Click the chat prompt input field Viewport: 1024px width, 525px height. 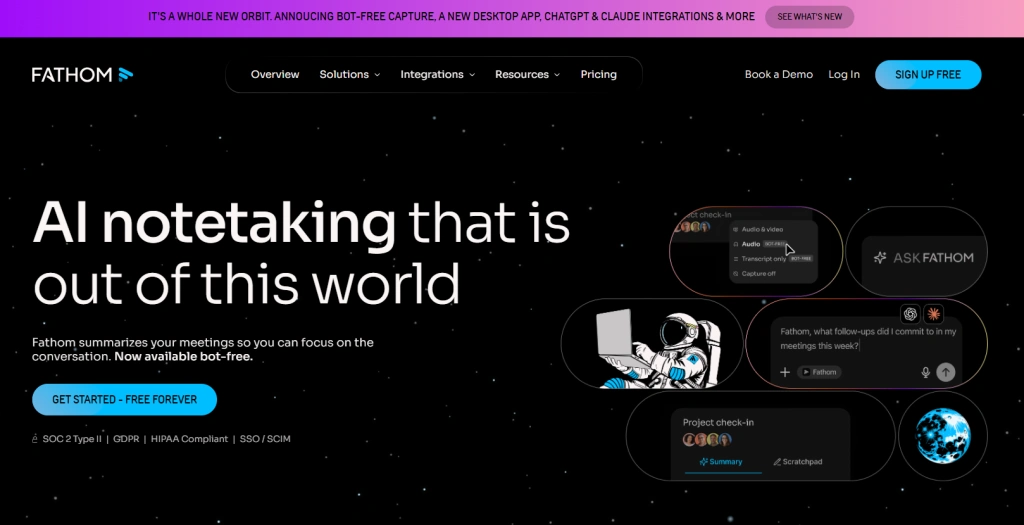tap(869, 338)
